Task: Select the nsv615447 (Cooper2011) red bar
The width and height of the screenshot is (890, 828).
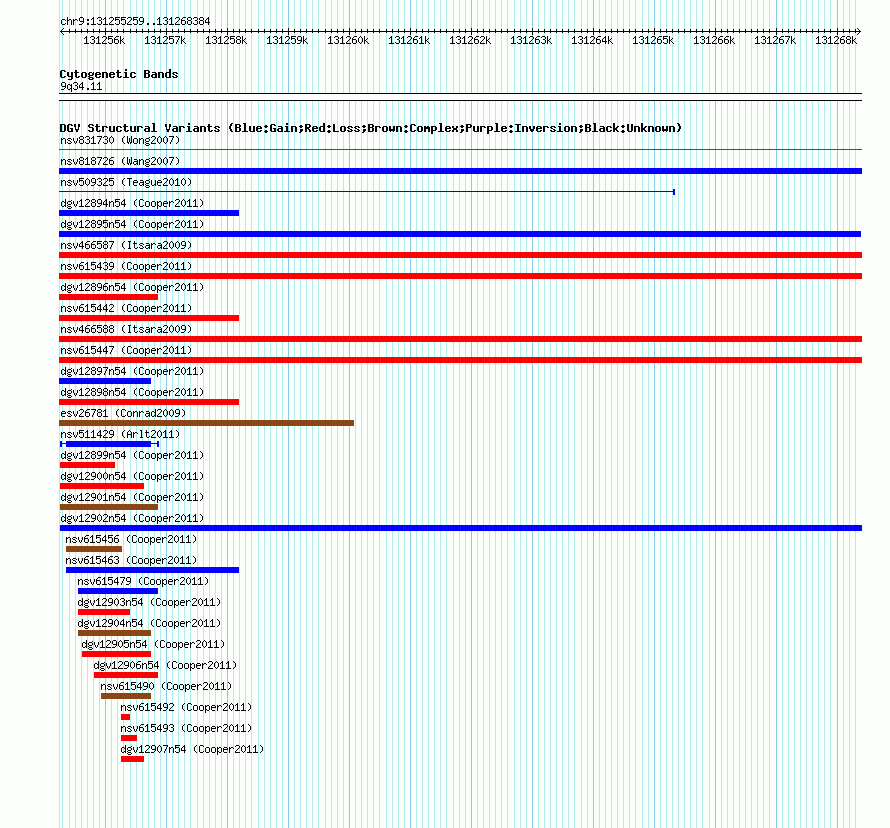Action: tap(460, 360)
